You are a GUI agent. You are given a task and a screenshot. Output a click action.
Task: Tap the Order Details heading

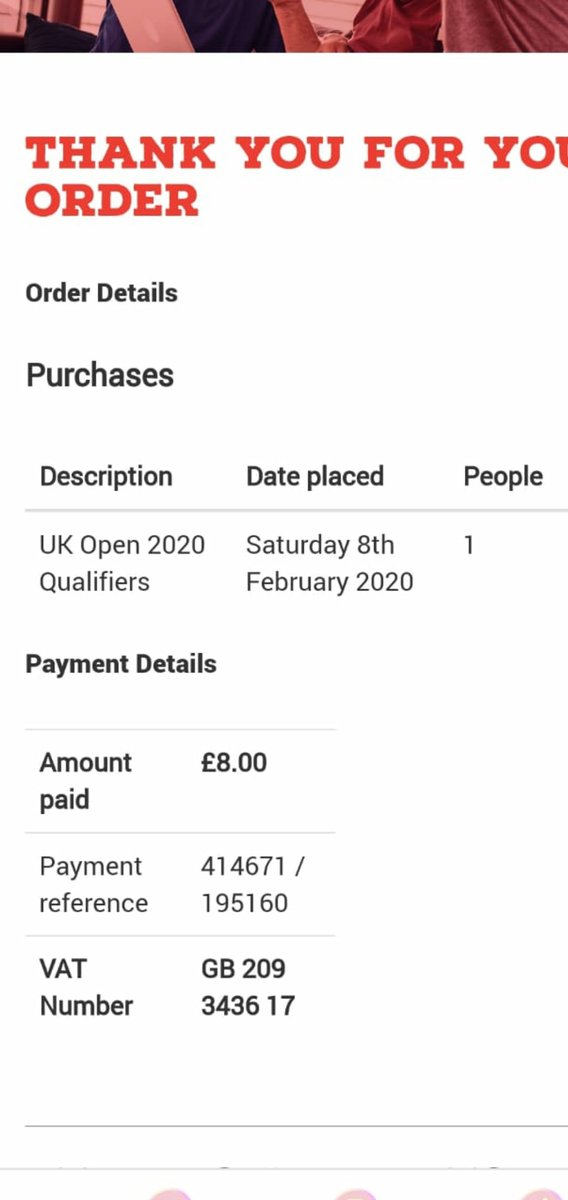pyautogui.click(x=101, y=293)
